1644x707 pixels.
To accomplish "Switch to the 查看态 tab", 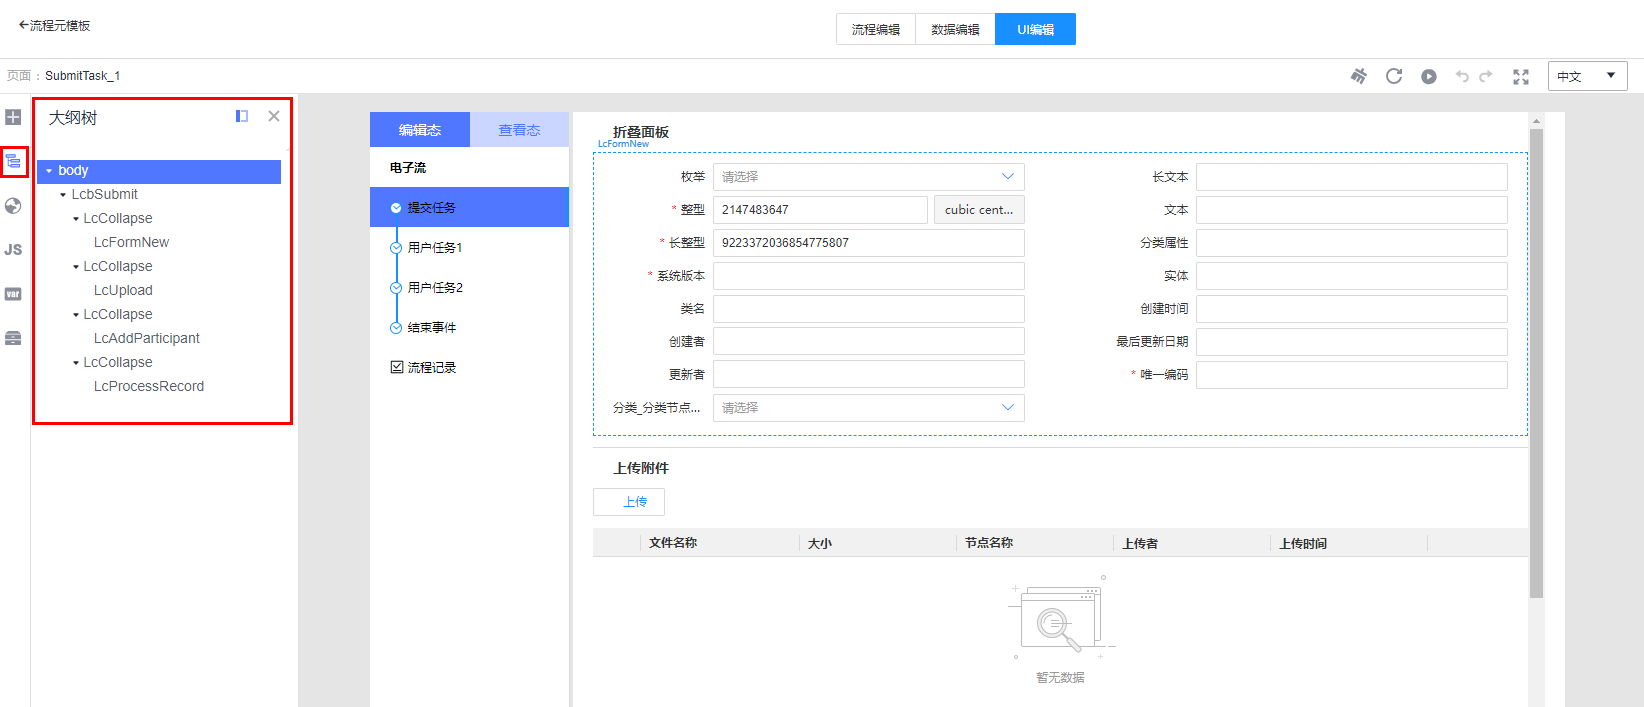I will [x=519, y=130].
